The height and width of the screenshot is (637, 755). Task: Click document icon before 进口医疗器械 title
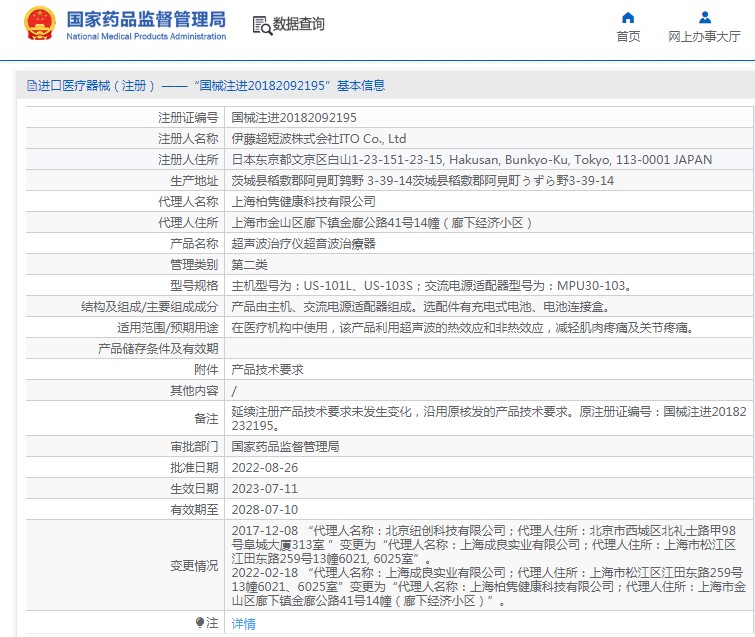32,86
